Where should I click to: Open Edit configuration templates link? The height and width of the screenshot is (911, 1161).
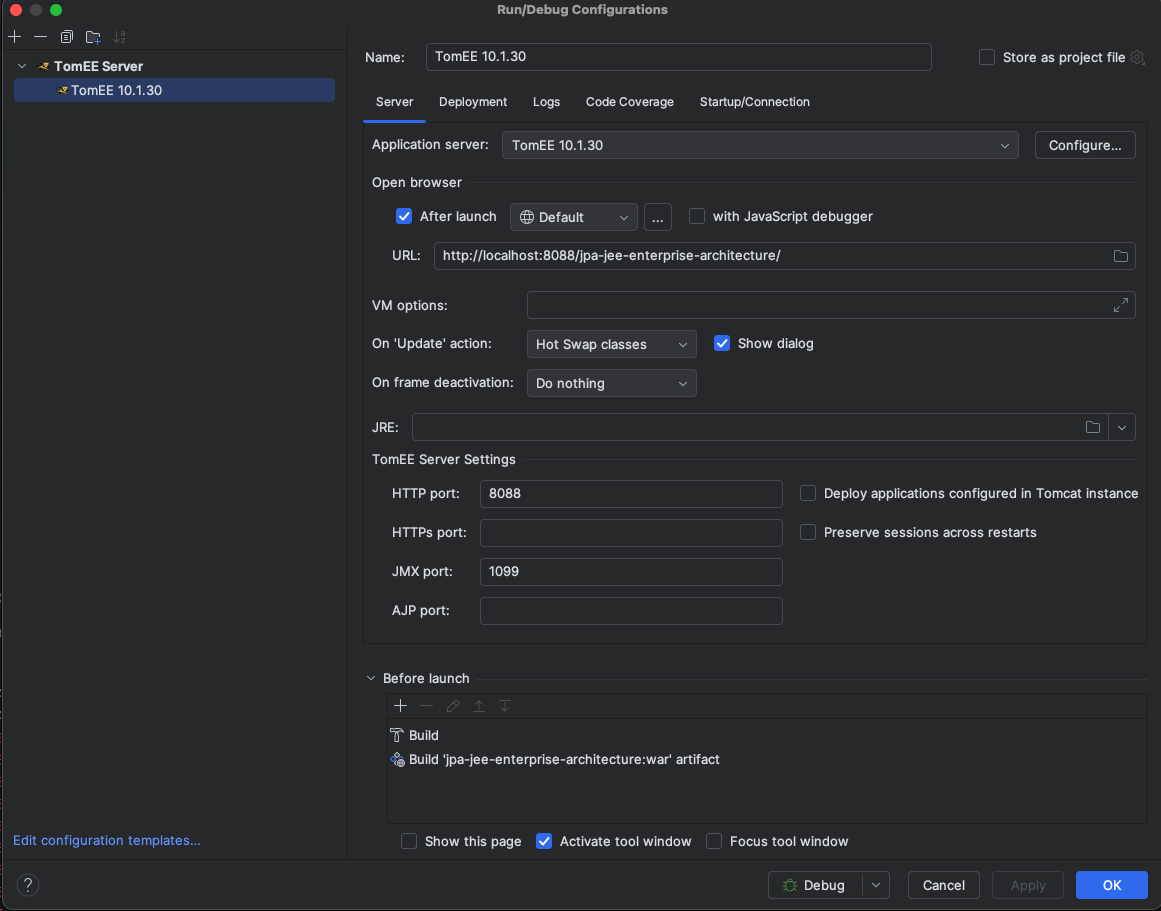point(107,841)
